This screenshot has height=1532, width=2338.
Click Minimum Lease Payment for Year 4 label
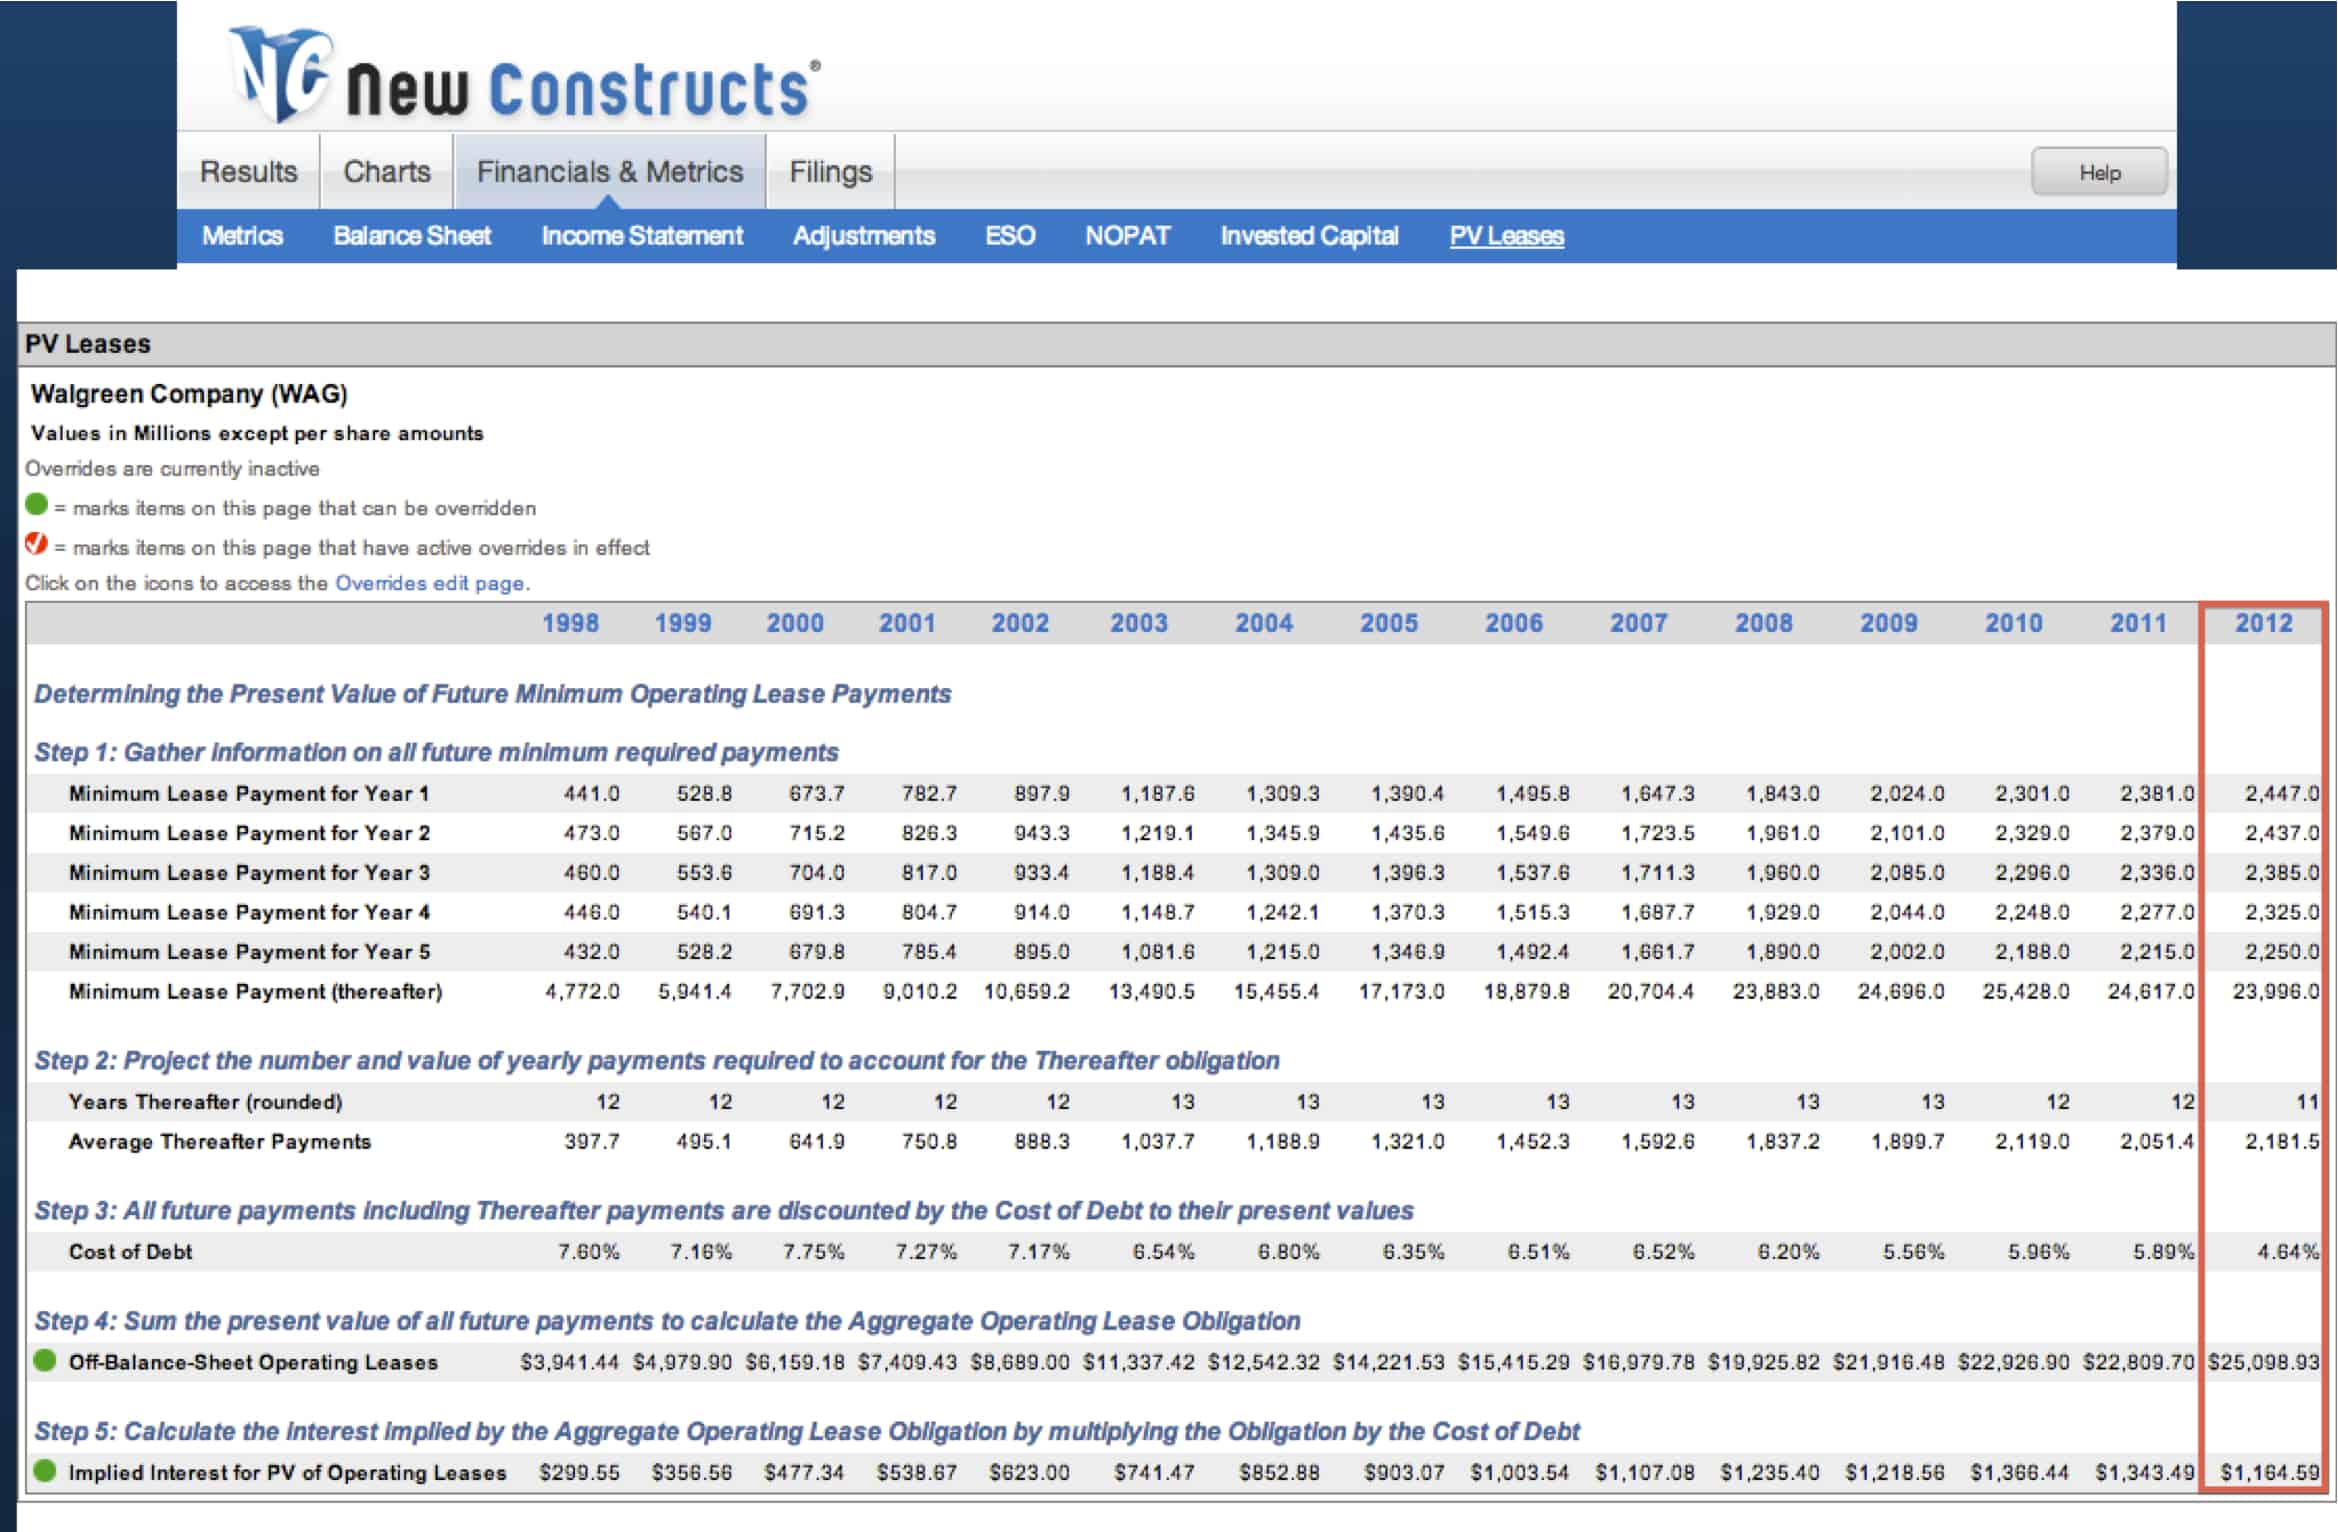click(x=249, y=912)
